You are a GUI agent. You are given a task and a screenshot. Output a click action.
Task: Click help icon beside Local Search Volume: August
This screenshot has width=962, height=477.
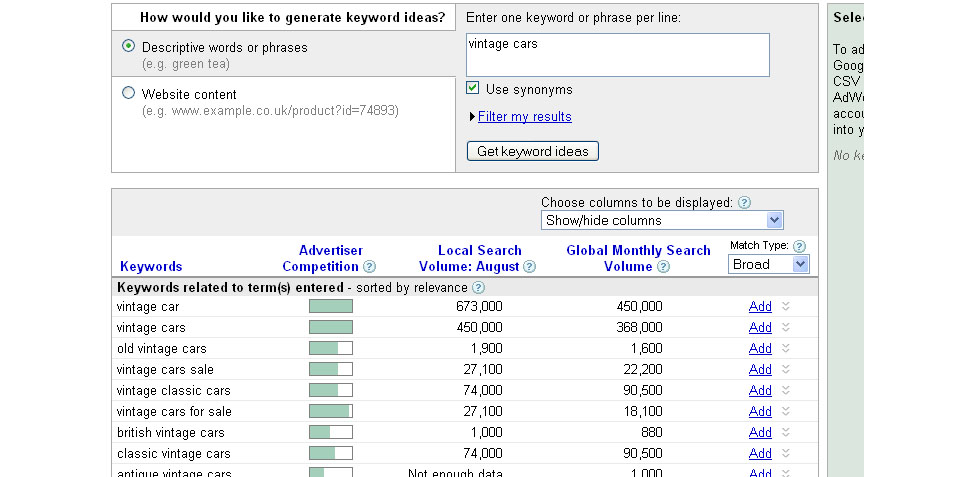click(x=530, y=267)
